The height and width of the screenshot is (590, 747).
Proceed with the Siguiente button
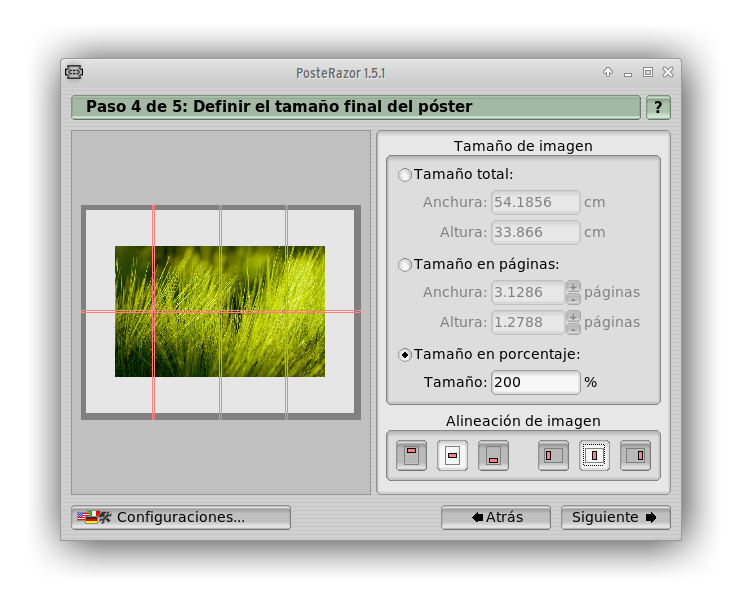[x=616, y=518]
